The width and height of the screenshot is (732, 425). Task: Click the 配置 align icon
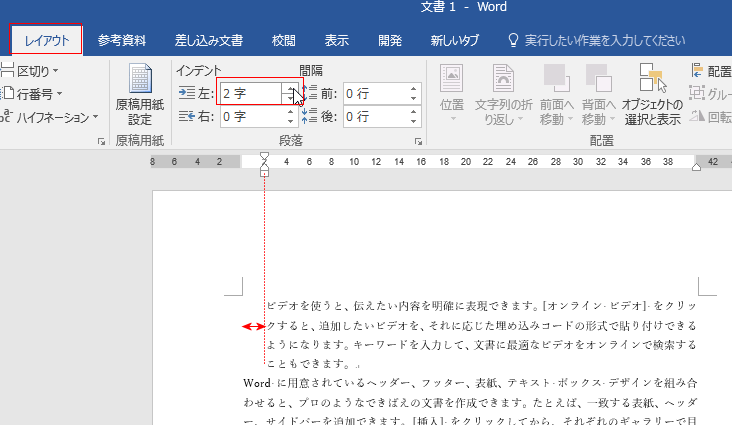[x=697, y=71]
